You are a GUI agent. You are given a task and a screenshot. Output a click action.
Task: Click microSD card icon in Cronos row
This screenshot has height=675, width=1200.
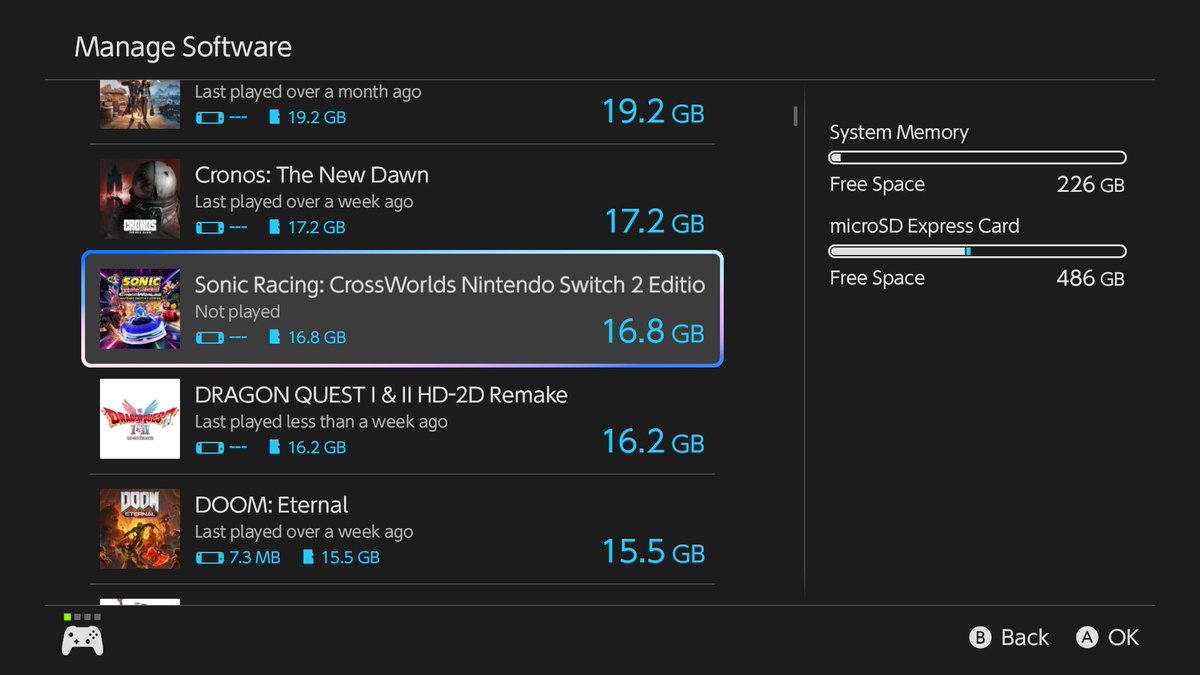275,227
